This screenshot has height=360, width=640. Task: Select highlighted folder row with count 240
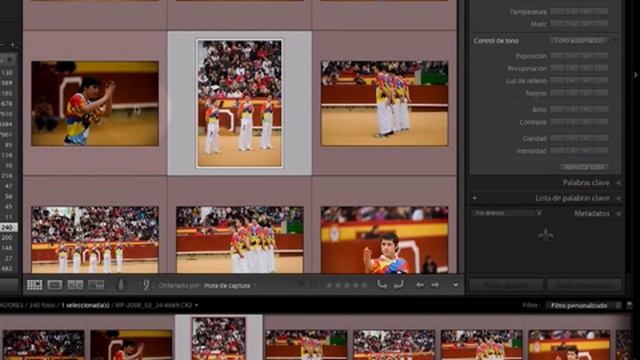pos(9,227)
